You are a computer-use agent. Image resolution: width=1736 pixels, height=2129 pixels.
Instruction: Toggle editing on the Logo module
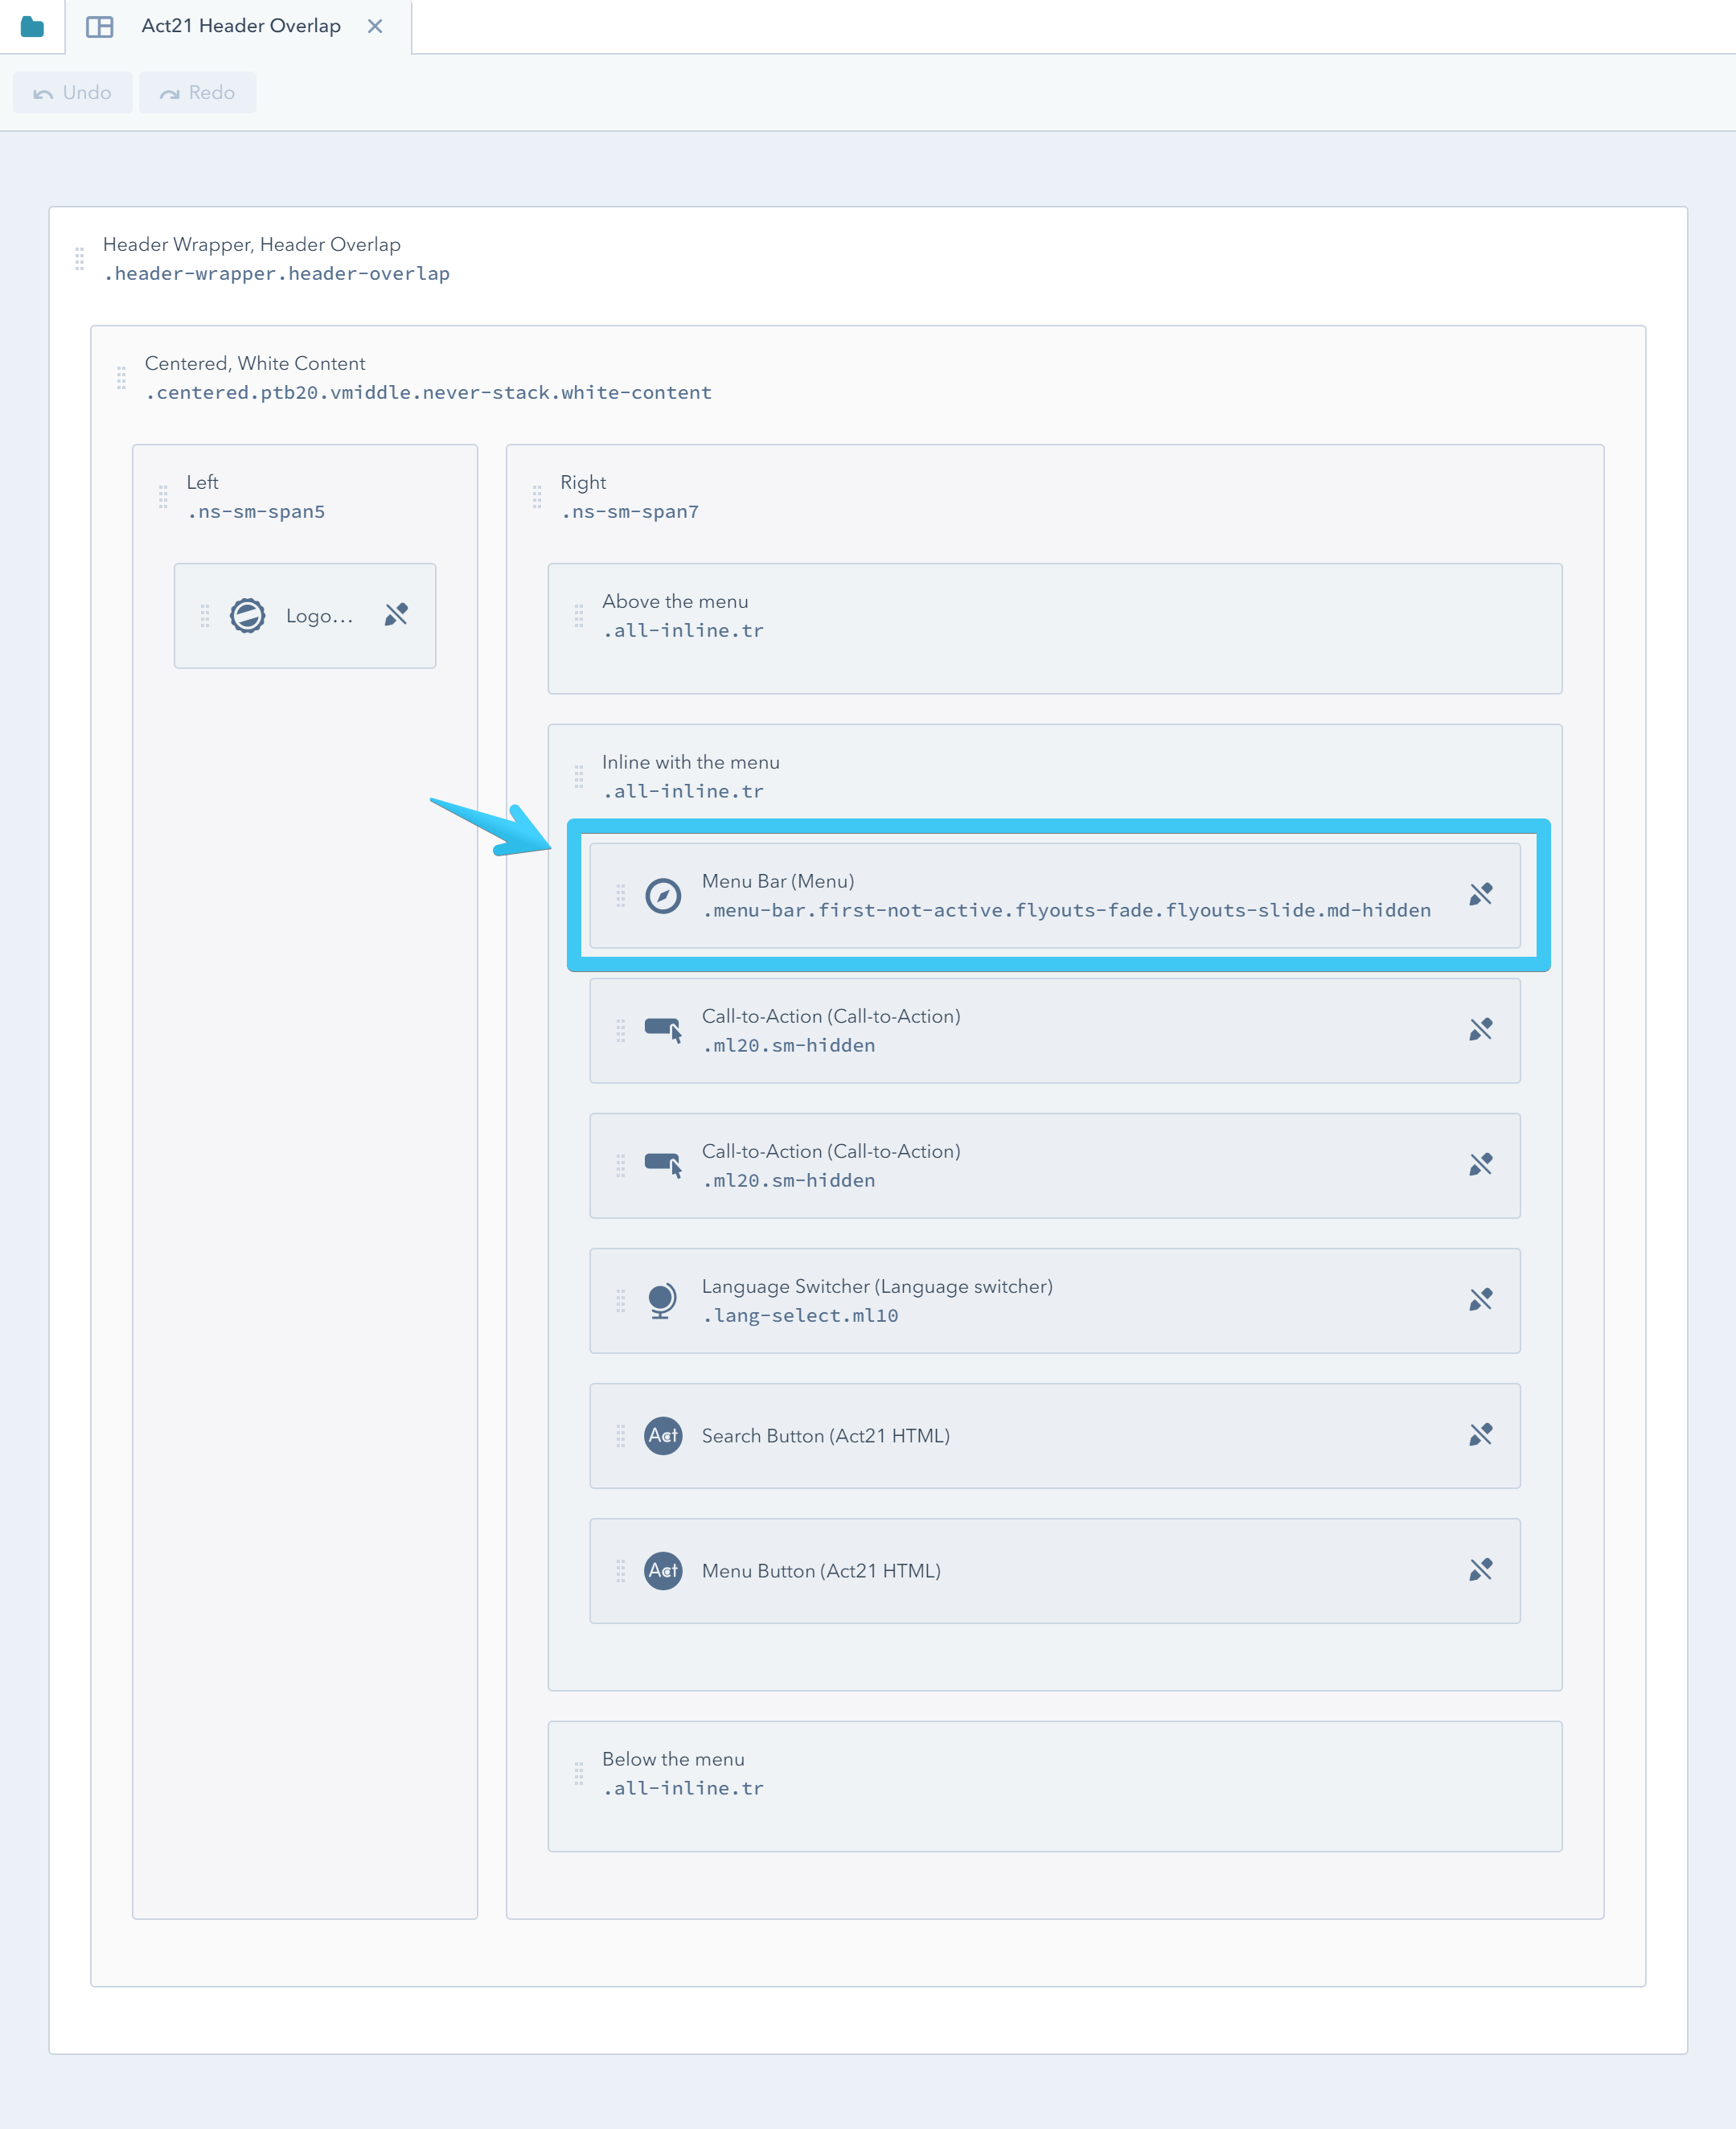396,615
